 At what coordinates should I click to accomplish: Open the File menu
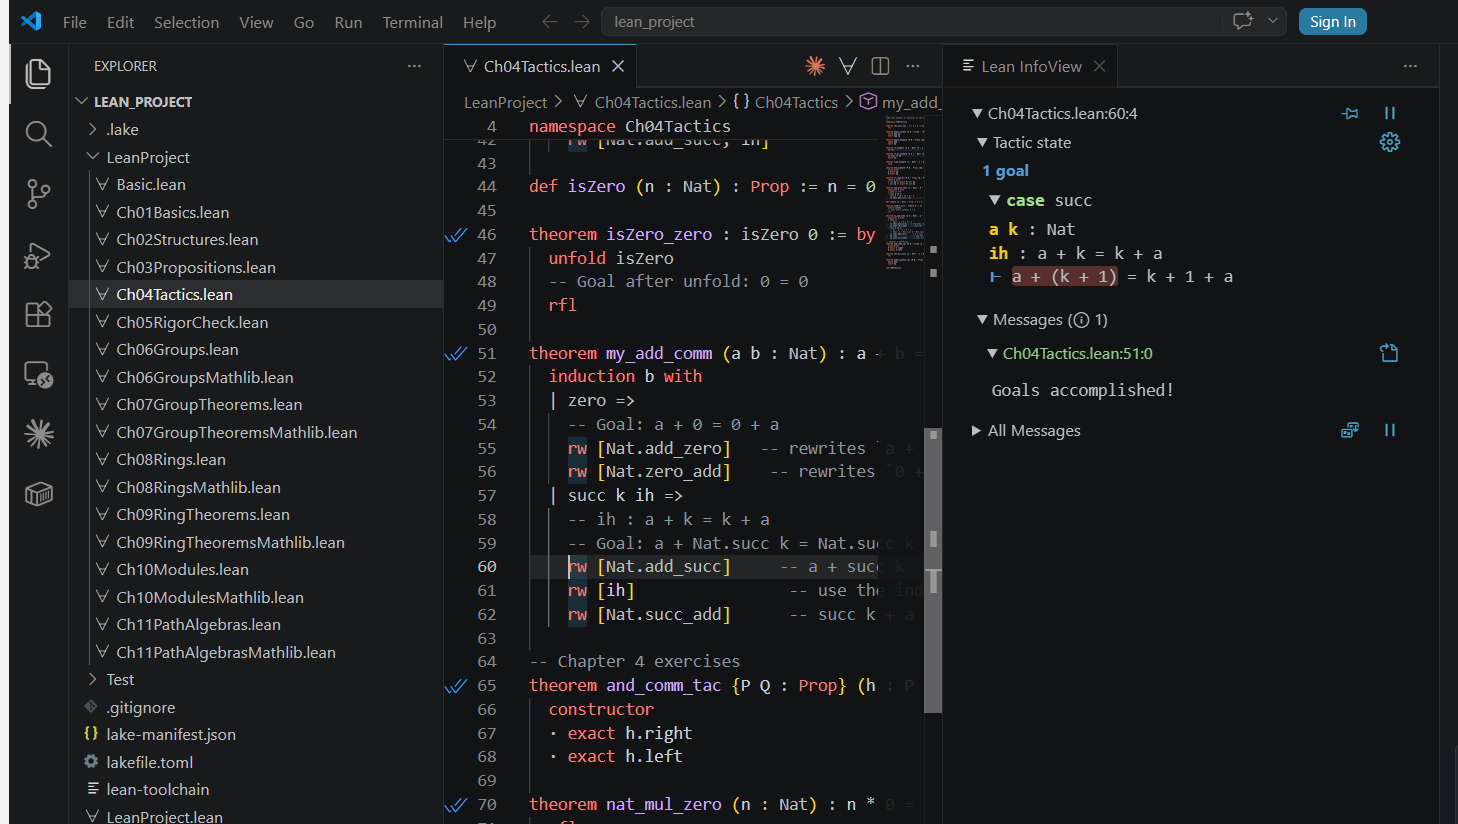[x=75, y=22]
